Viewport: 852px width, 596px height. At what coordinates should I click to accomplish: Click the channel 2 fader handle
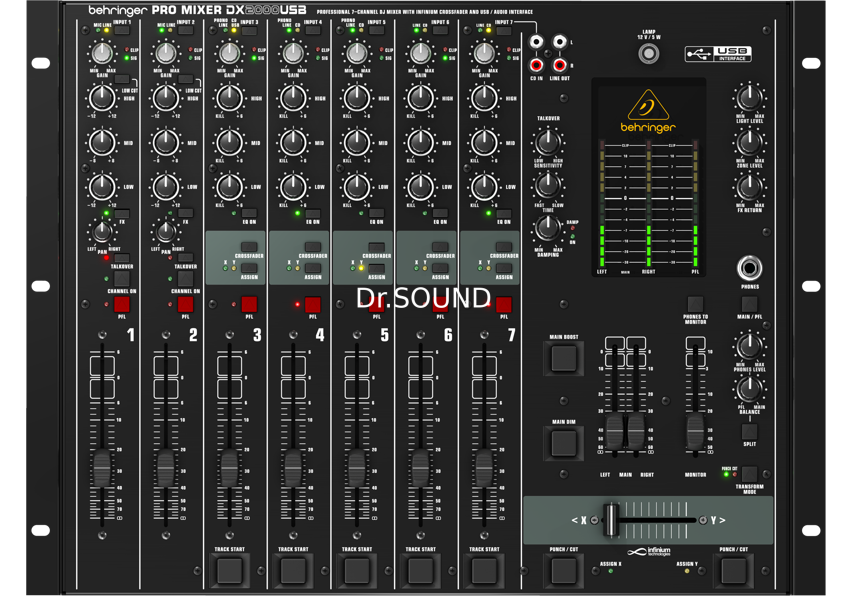[x=166, y=467]
